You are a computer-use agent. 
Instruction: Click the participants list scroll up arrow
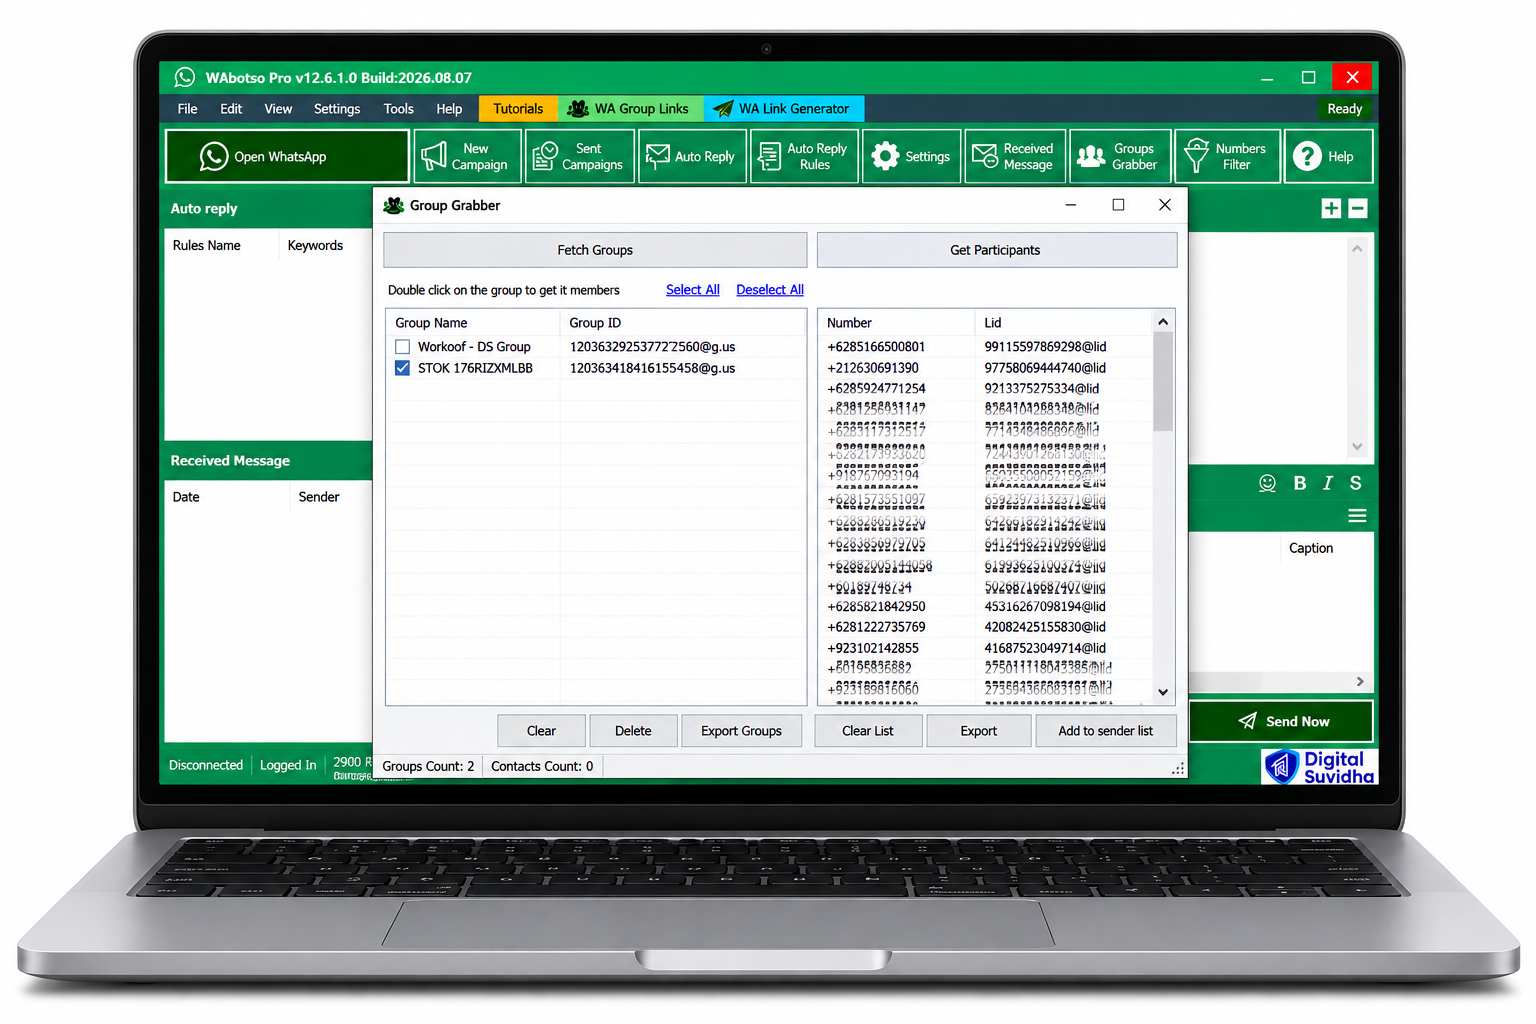click(1163, 322)
